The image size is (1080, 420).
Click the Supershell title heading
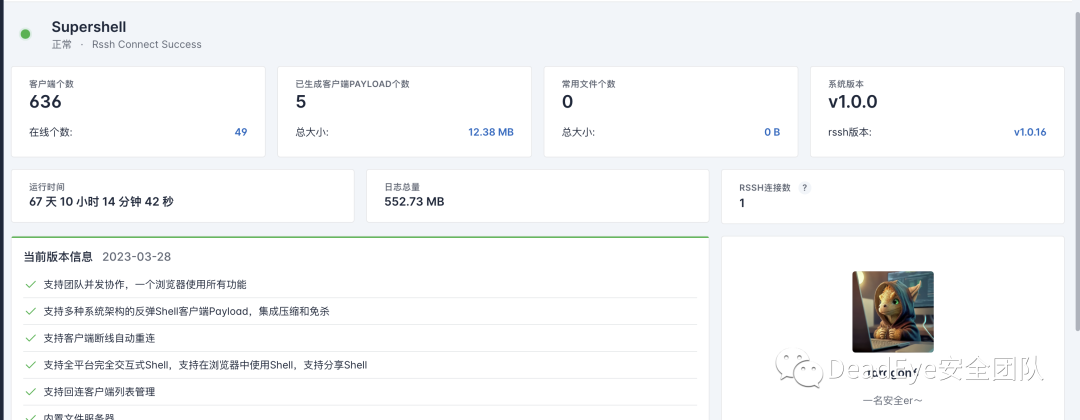coord(89,27)
